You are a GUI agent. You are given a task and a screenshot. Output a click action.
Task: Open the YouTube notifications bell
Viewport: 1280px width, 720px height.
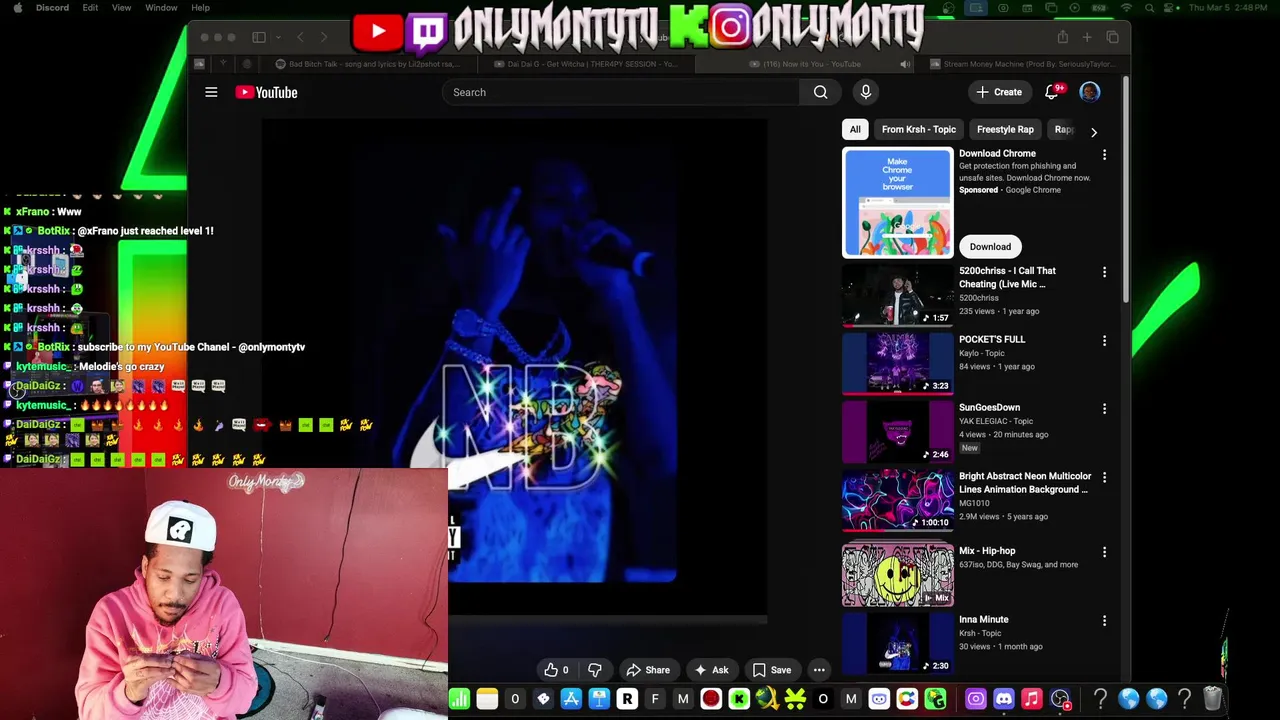tap(1051, 92)
